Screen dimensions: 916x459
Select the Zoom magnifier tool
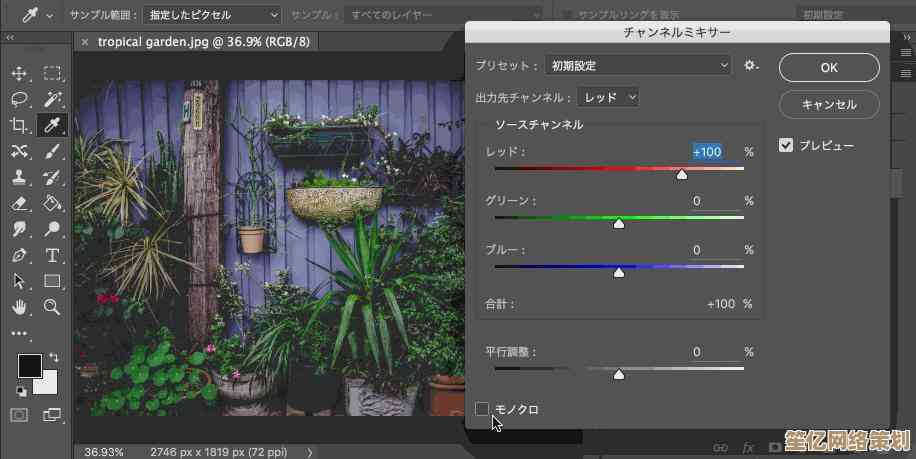pos(52,307)
